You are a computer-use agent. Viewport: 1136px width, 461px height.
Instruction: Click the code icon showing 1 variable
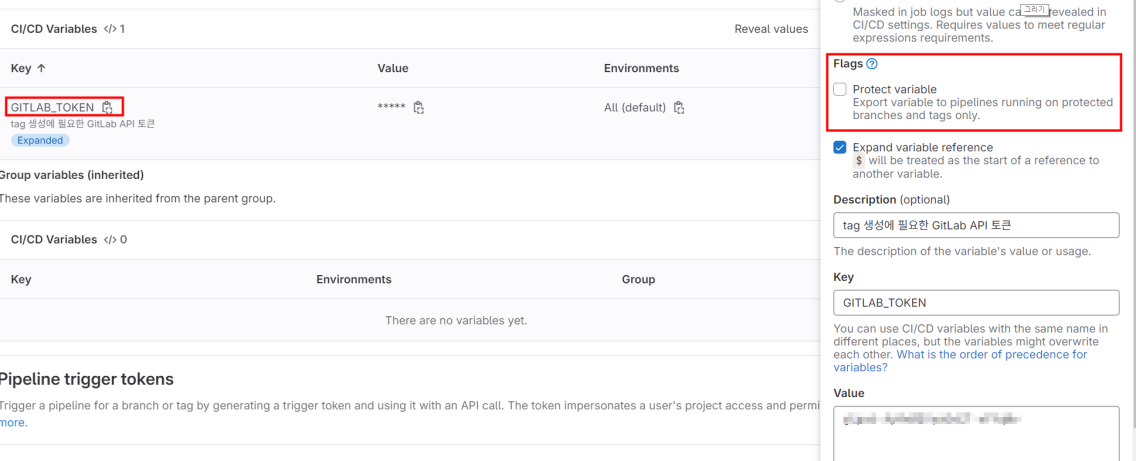tap(109, 29)
